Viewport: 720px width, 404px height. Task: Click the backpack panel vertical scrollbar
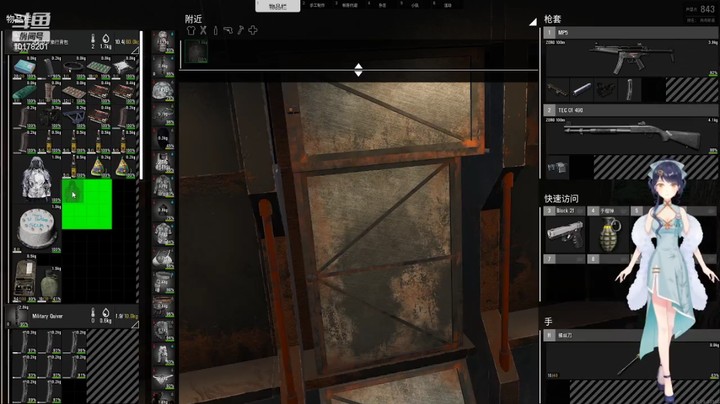pos(141,105)
